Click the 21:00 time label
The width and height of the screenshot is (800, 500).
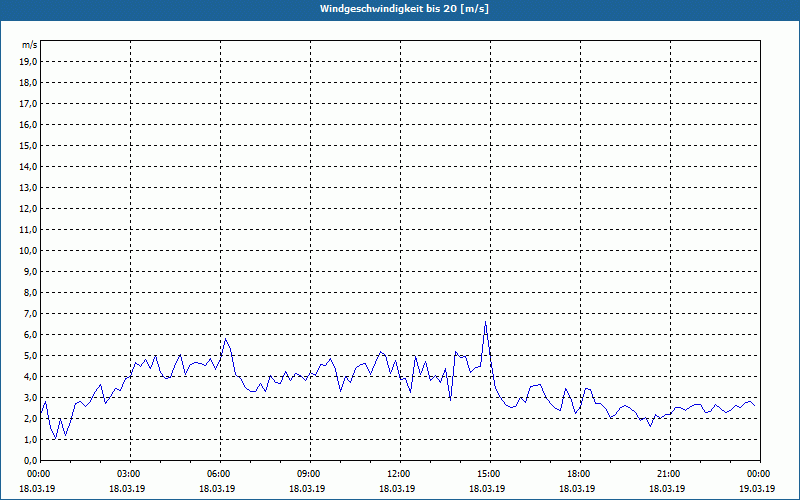tap(670, 474)
